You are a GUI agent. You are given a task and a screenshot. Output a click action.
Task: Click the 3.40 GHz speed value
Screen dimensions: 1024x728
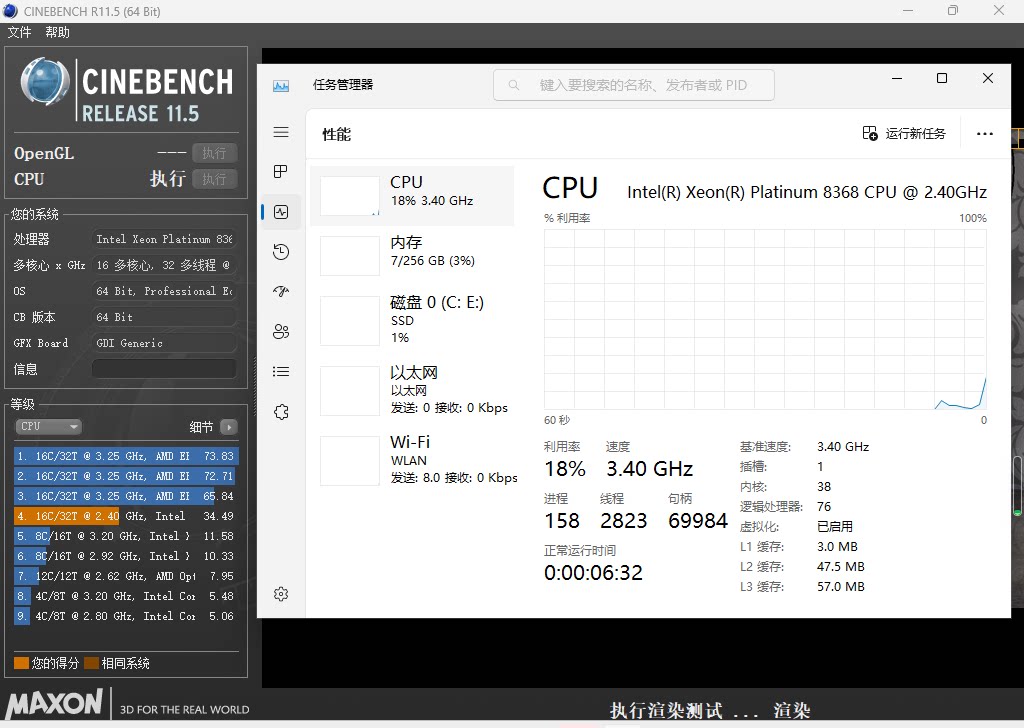point(649,469)
